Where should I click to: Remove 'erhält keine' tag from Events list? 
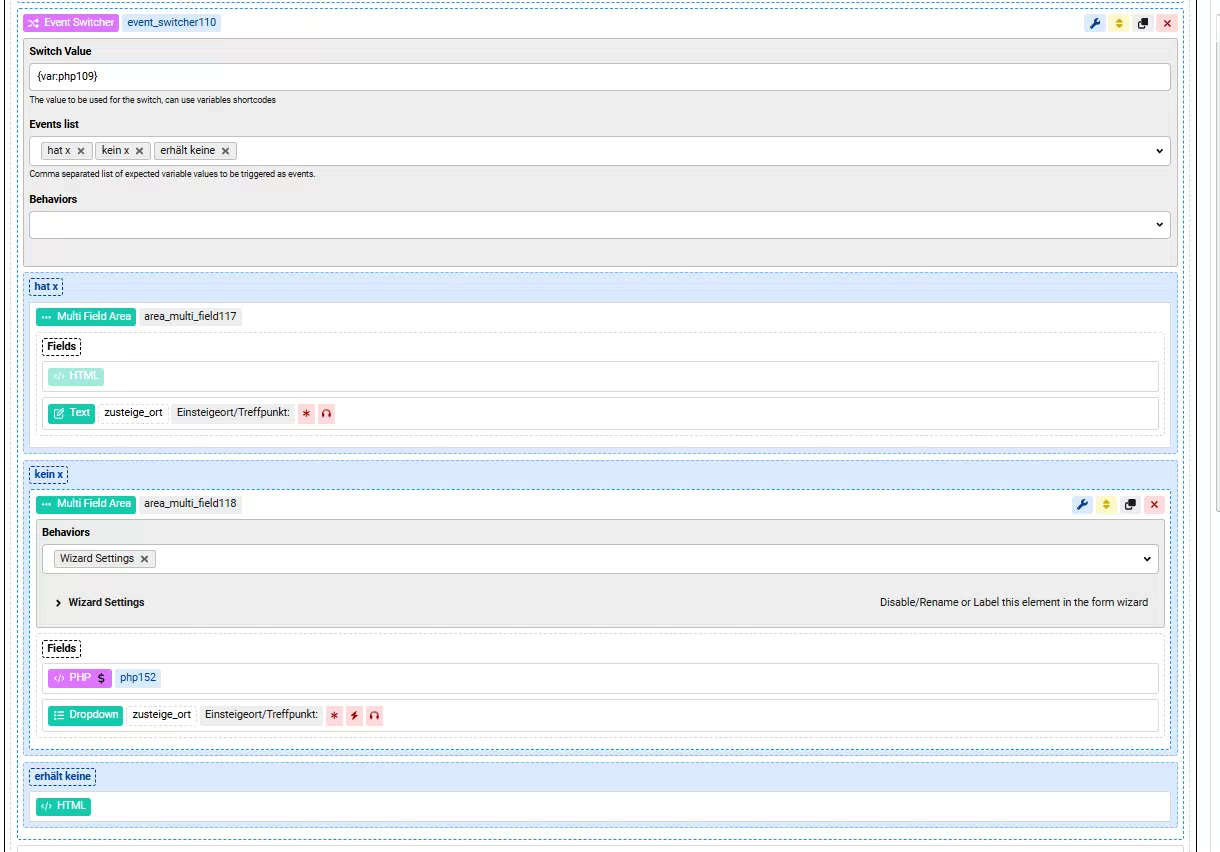[226, 151]
